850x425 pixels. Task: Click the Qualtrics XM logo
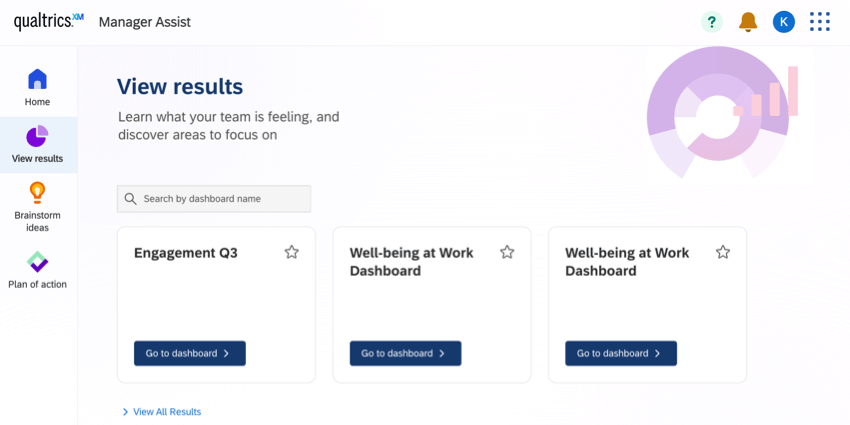[48, 22]
